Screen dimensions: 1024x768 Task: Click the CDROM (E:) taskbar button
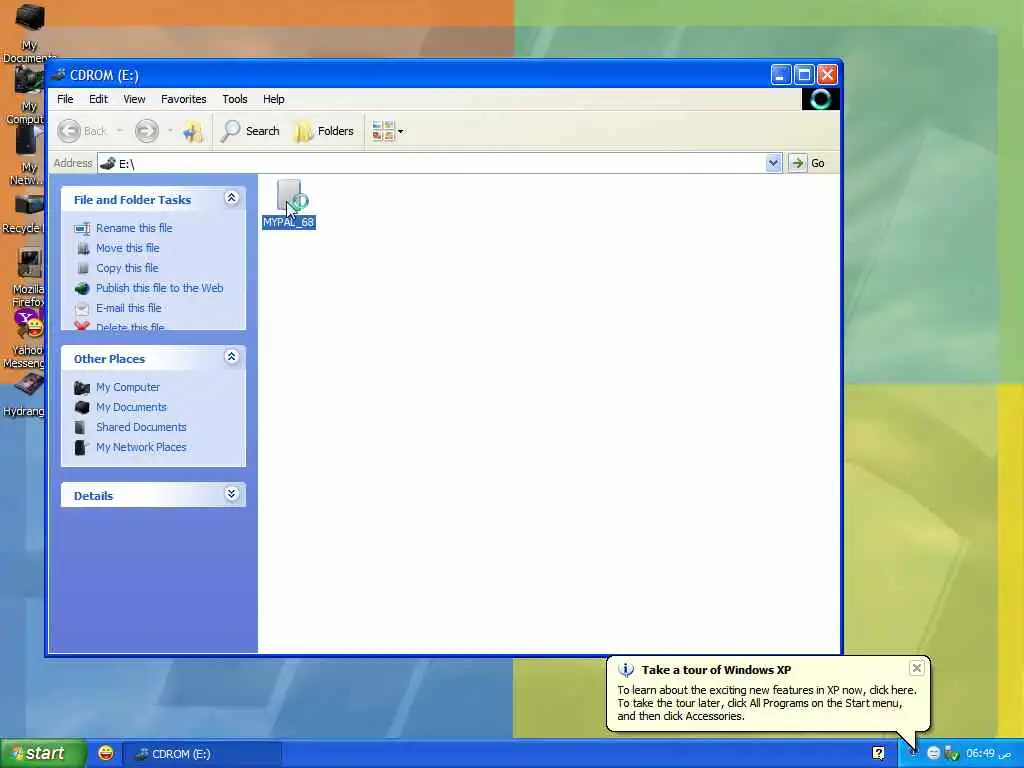(202, 754)
